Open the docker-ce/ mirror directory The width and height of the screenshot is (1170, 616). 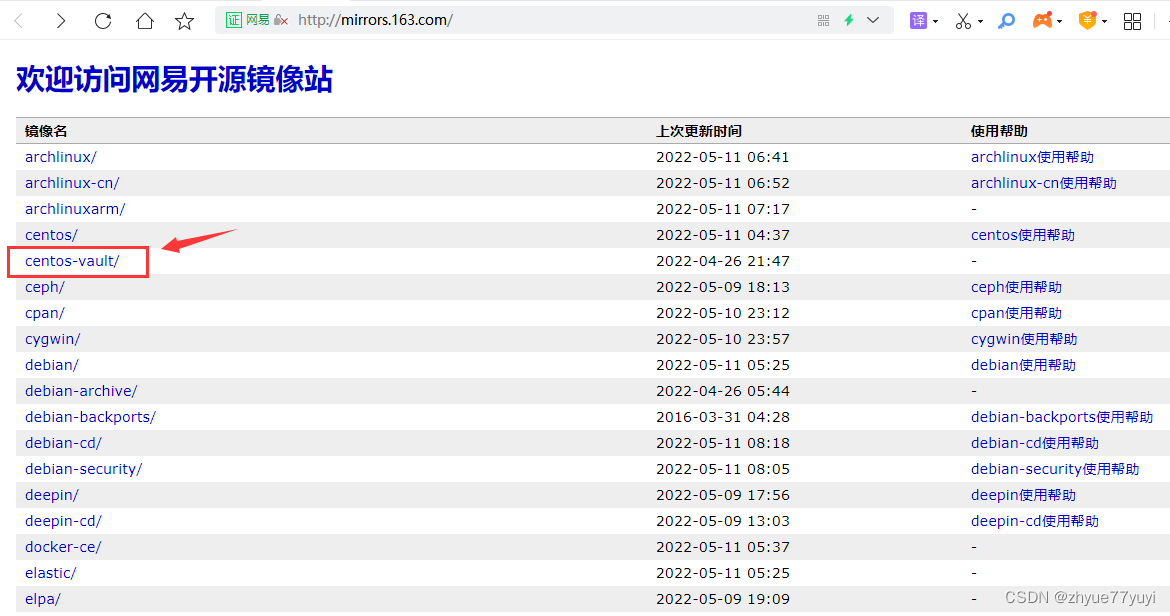(63, 547)
